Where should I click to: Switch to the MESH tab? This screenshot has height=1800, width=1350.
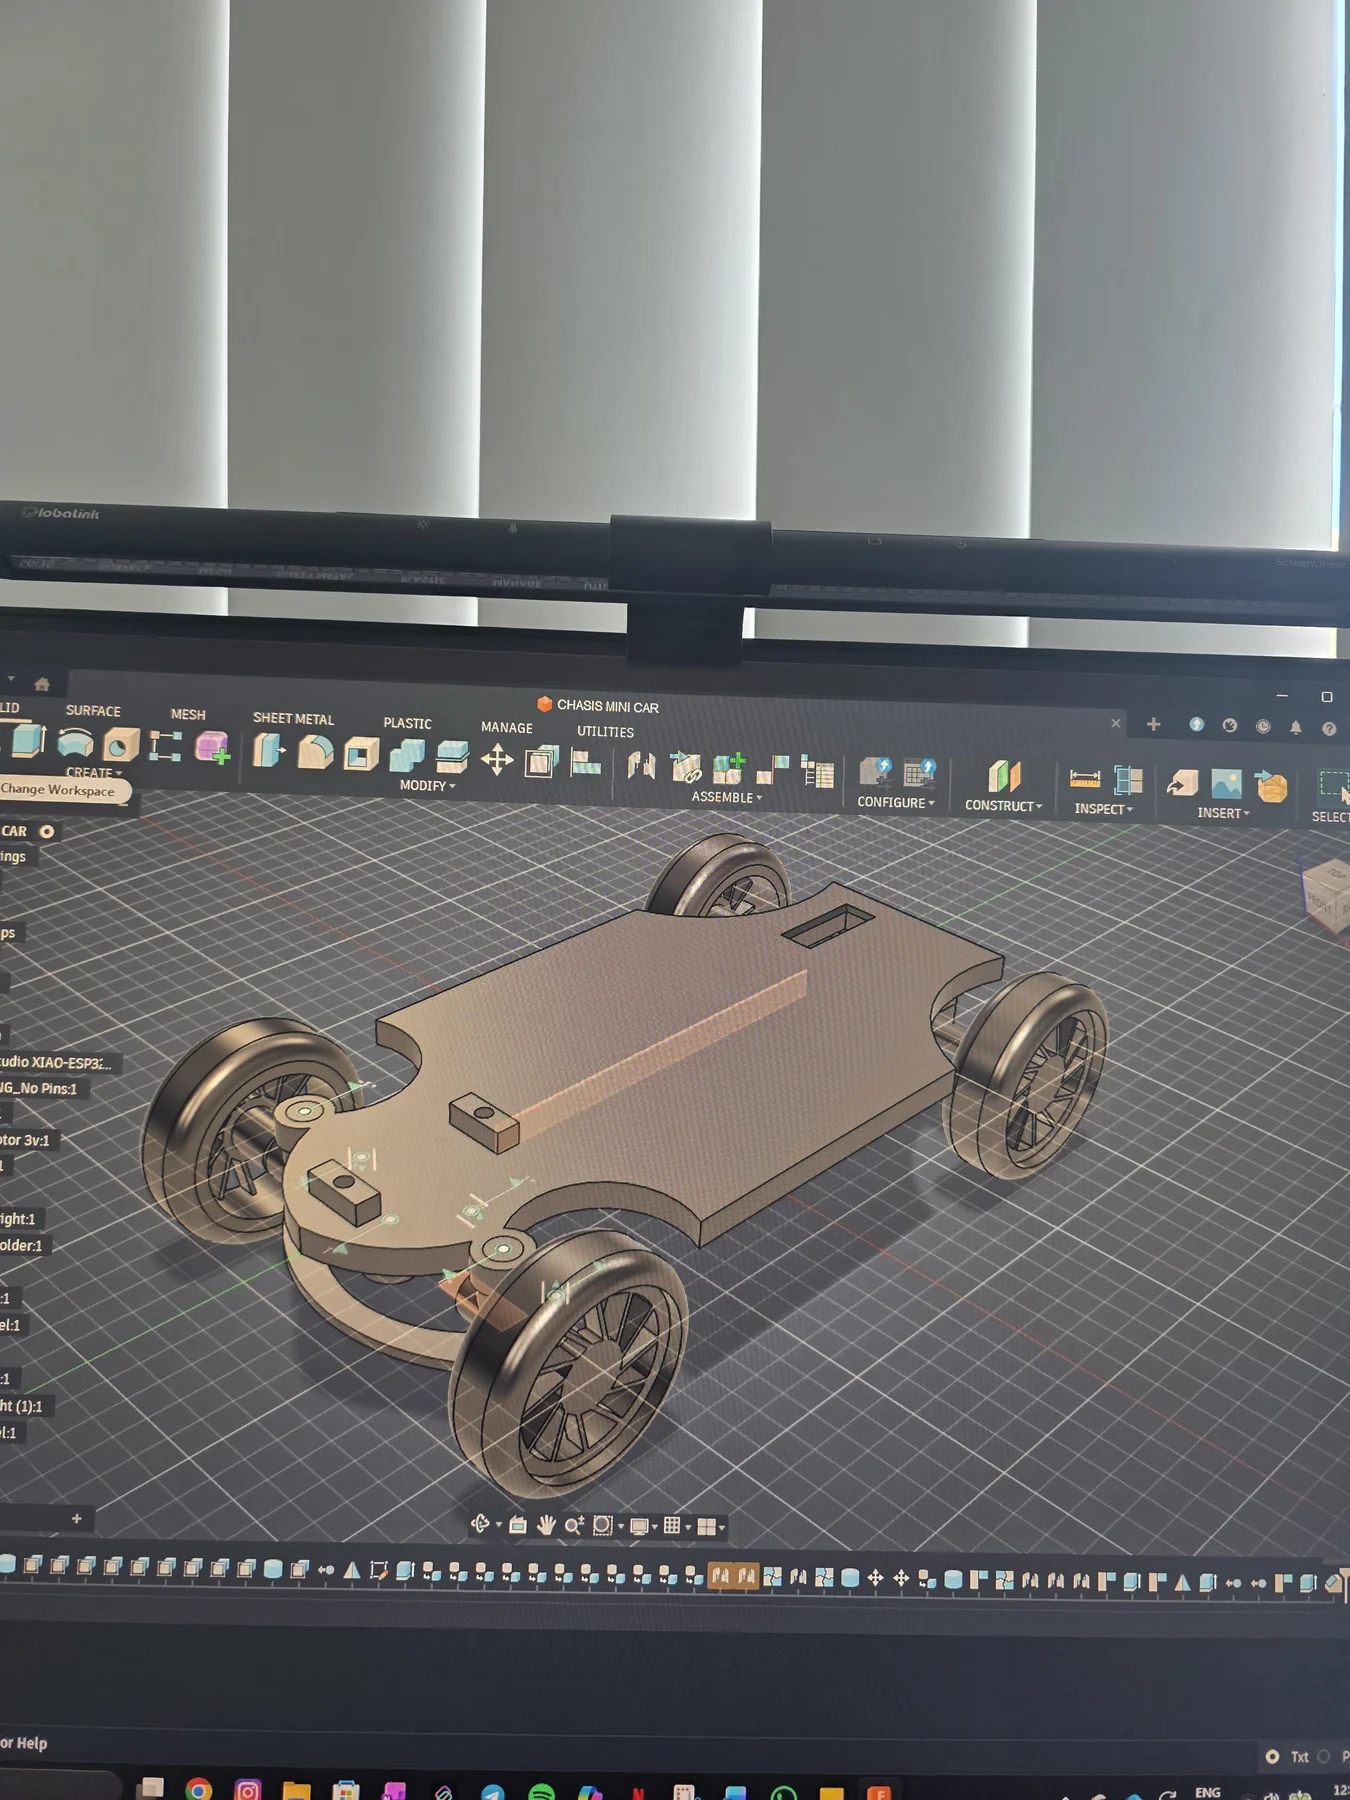click(188, 714)
